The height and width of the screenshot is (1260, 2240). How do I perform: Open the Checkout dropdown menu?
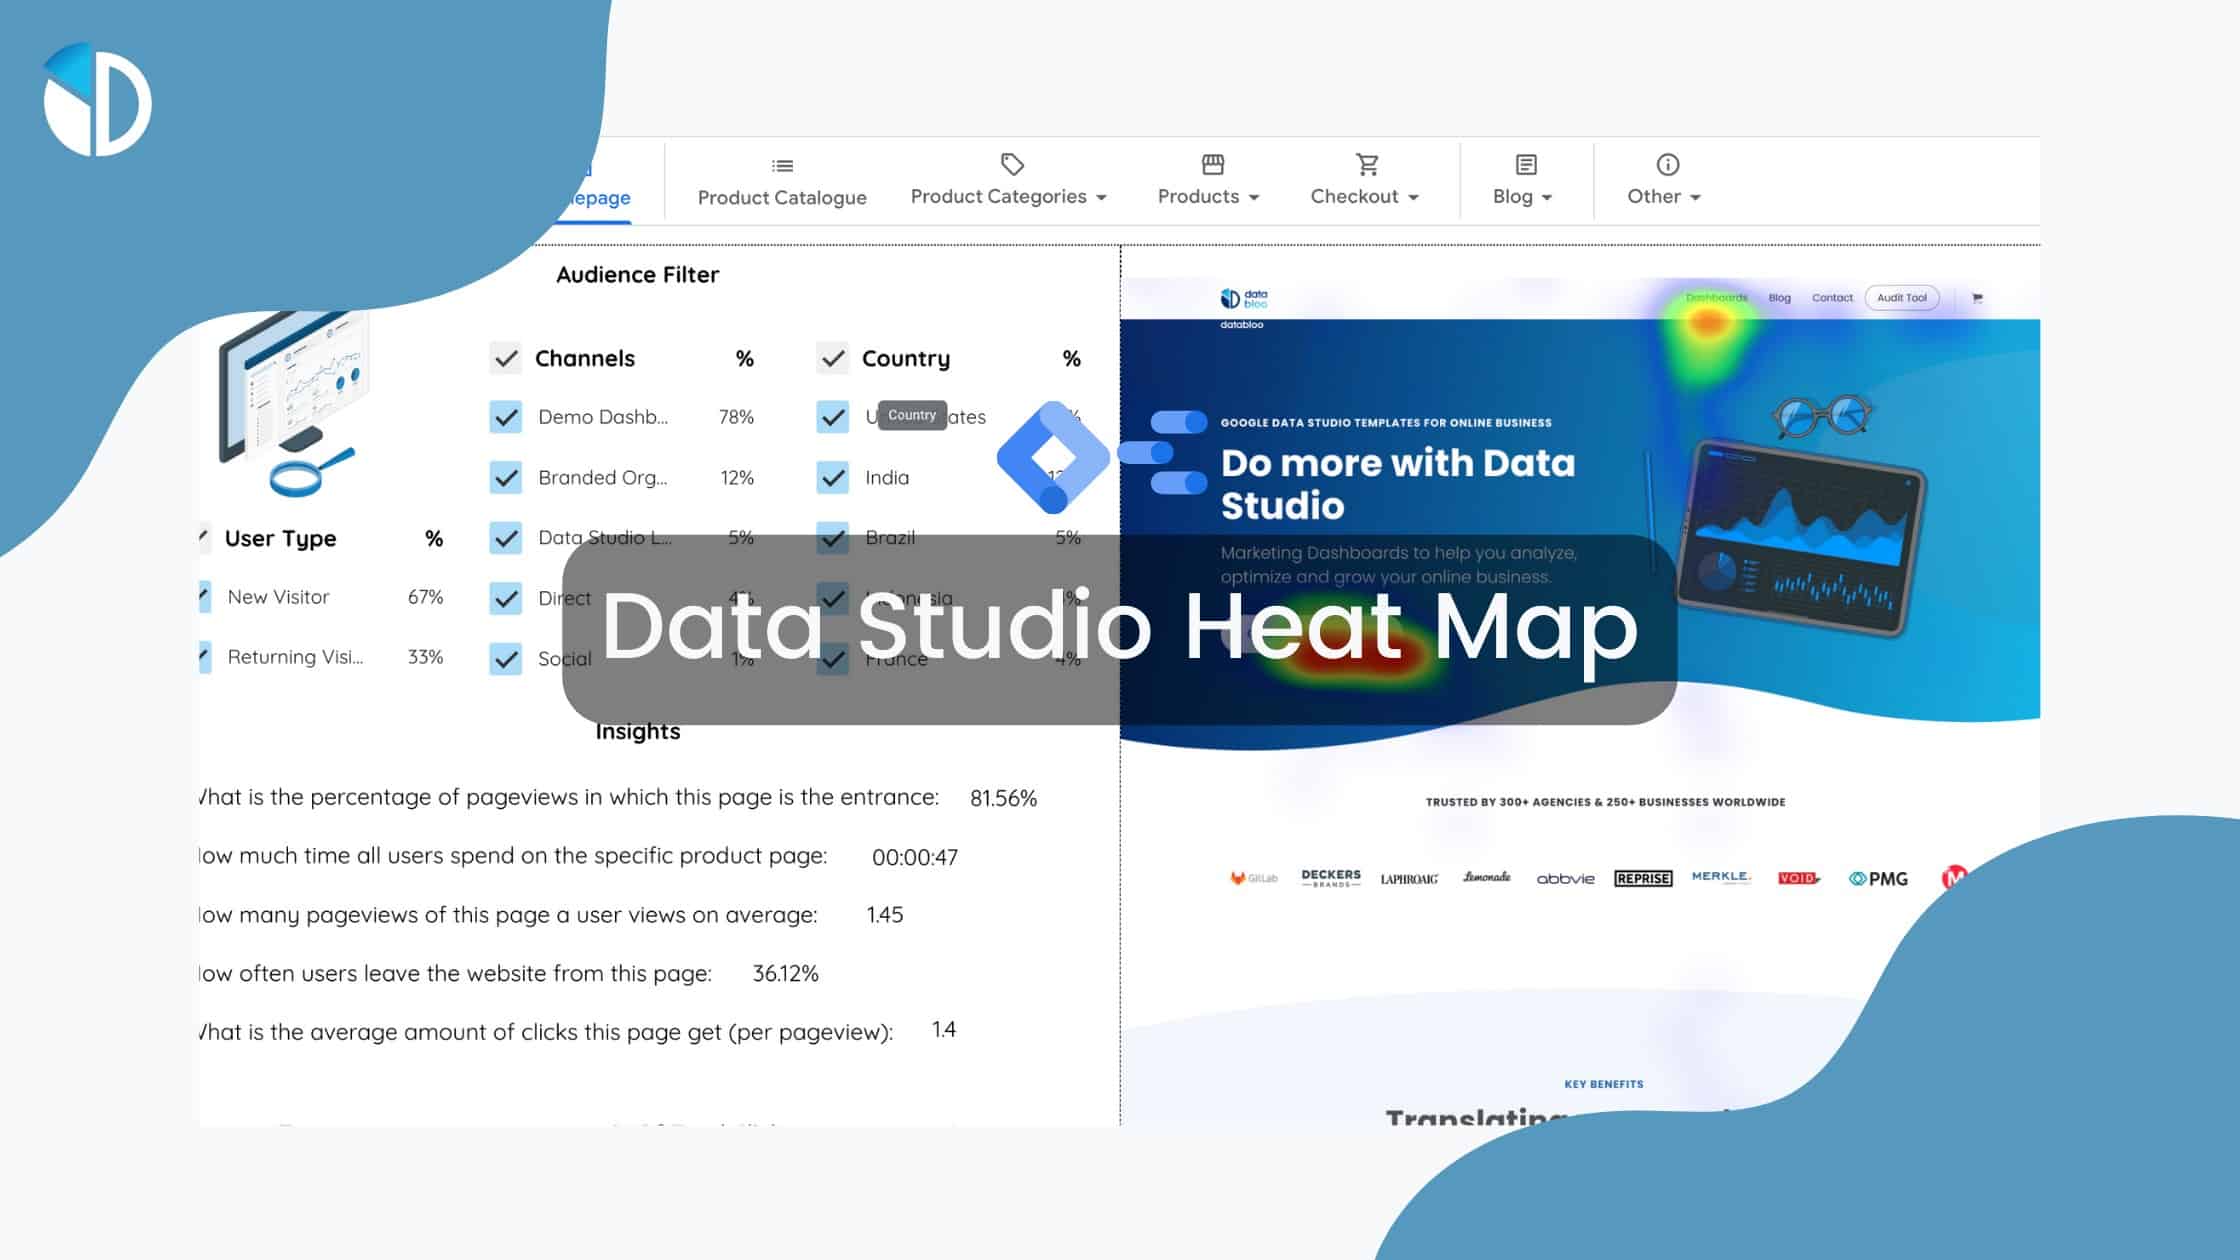(1413, 197)
